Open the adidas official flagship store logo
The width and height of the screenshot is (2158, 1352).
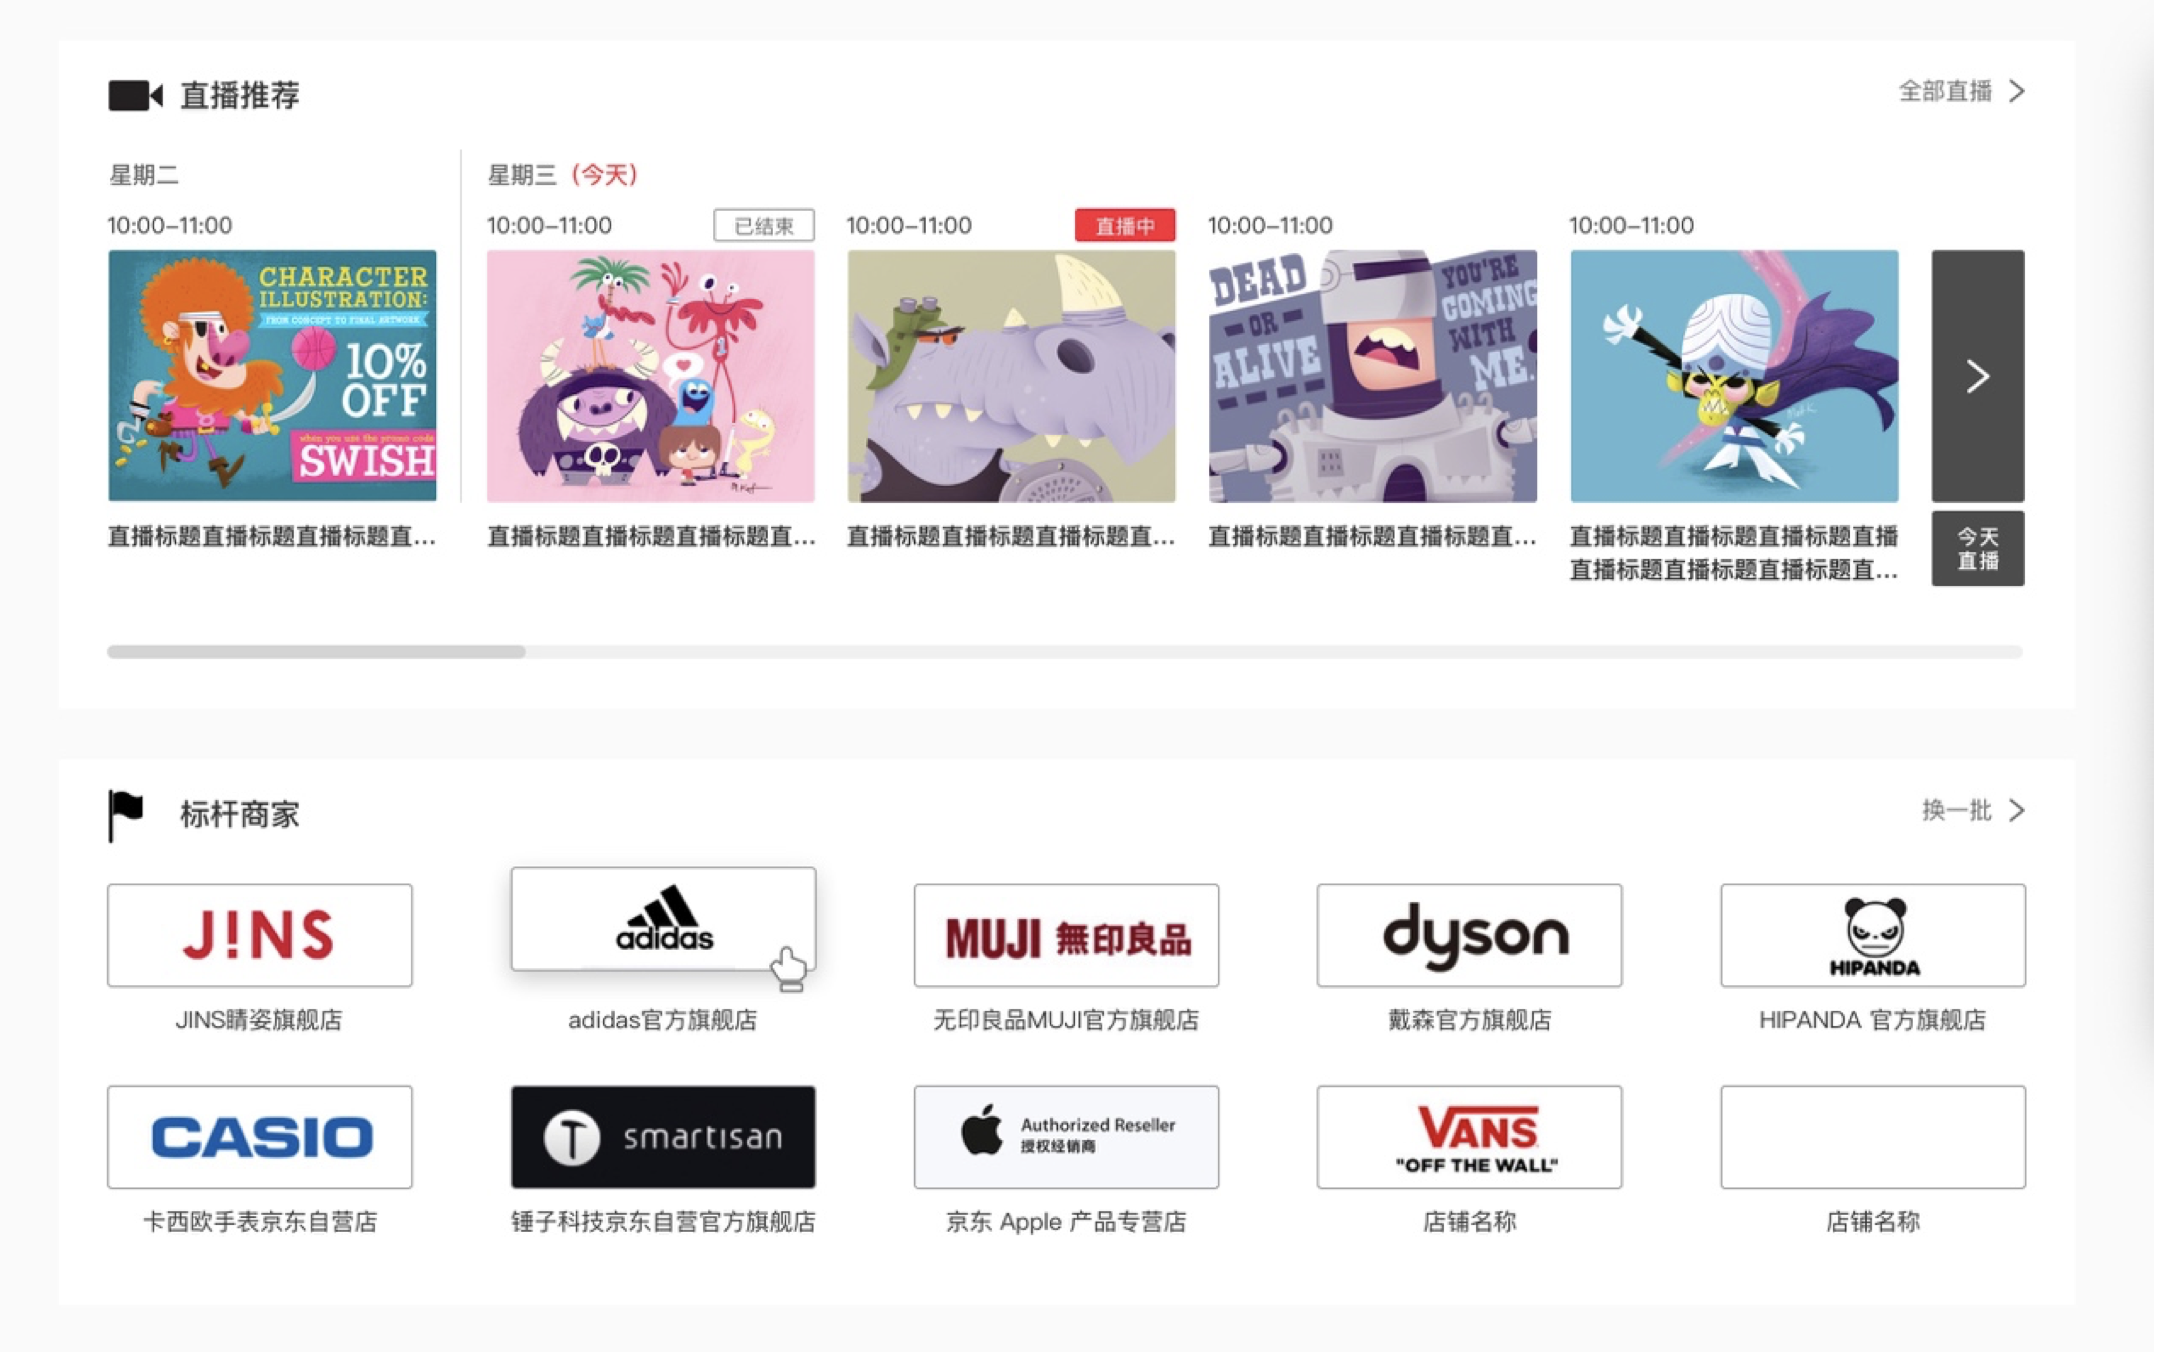[x=663, y=919]
